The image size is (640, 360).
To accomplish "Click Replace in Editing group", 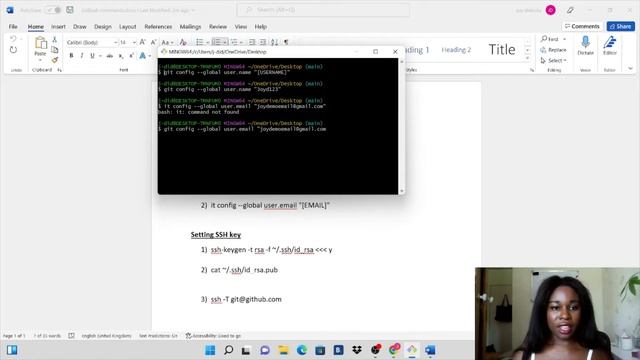I will (x=553, y=50).
